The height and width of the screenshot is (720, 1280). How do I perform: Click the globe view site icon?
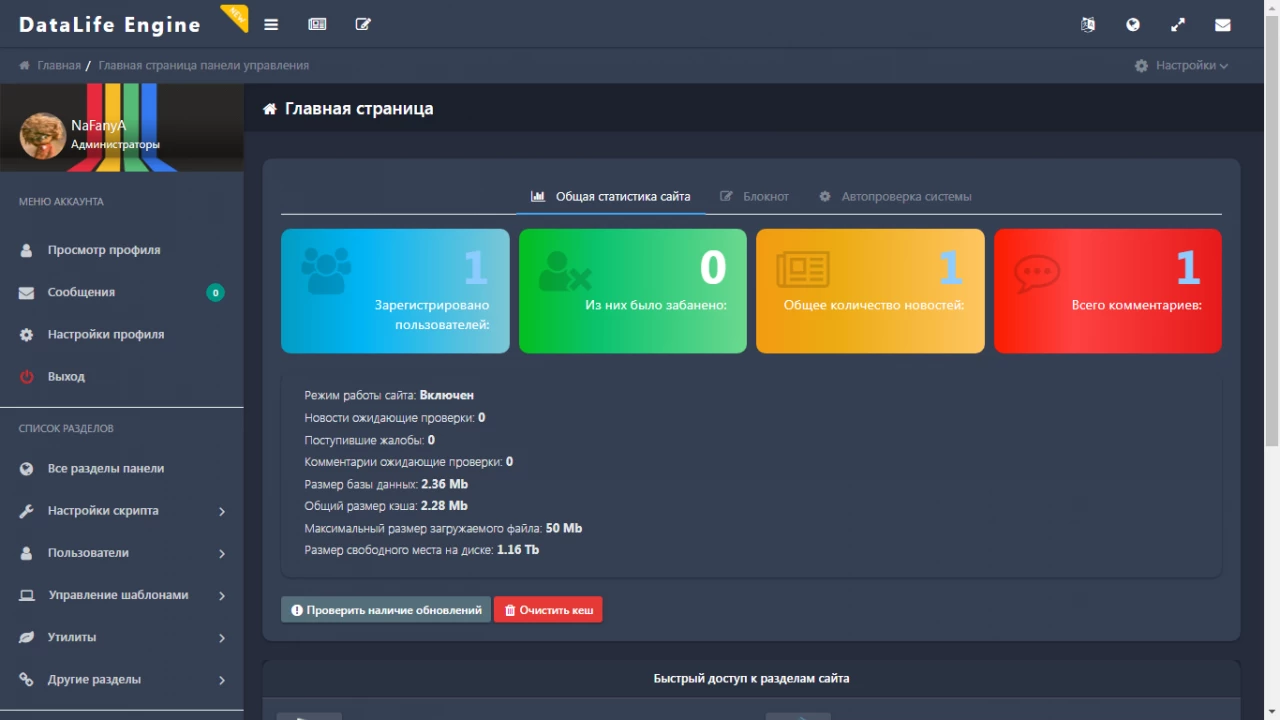(1133, 25)
